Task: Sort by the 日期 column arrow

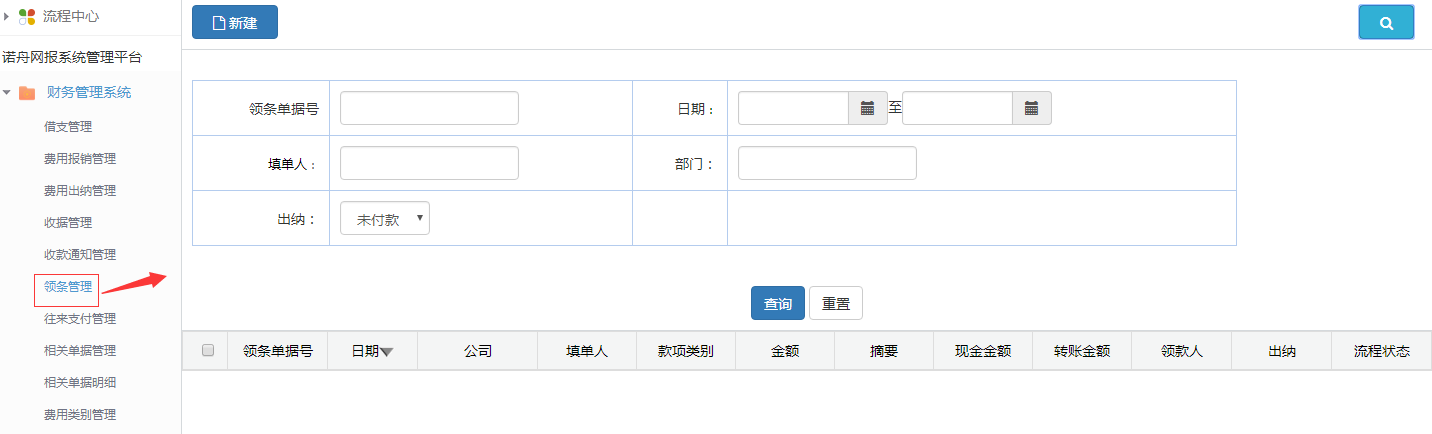Action: tap(386, 352)
